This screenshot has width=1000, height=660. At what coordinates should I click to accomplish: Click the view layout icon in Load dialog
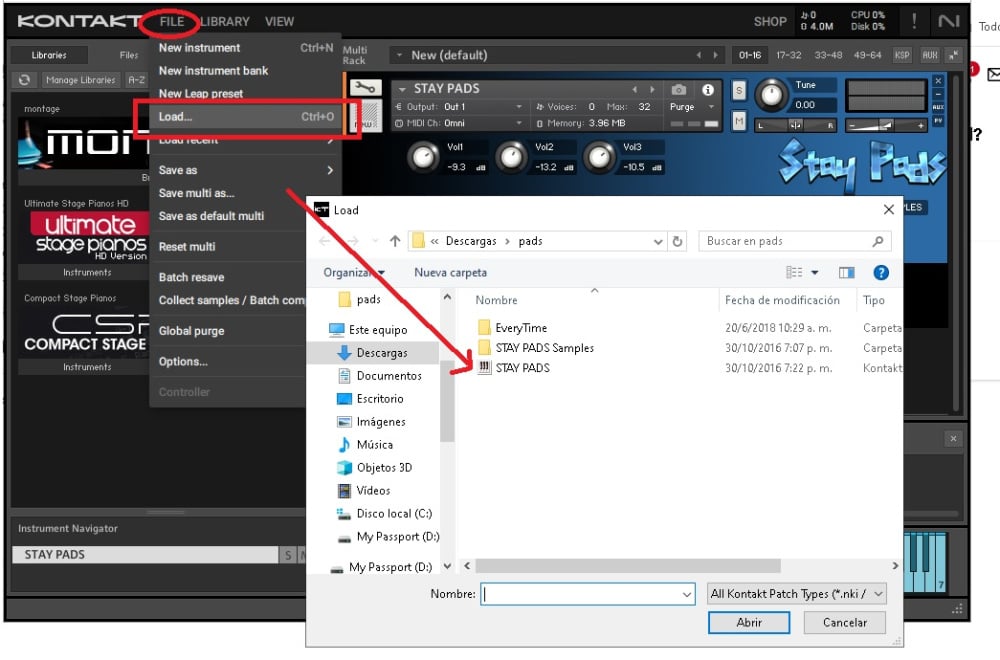click(794, 273)
